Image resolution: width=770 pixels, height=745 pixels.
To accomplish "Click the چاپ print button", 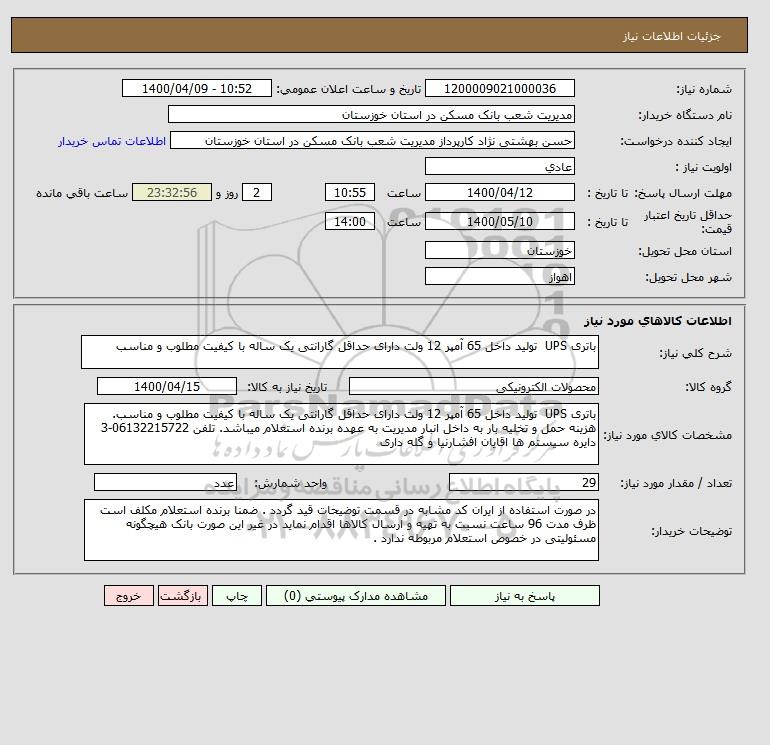I will (x=237, y=595).
